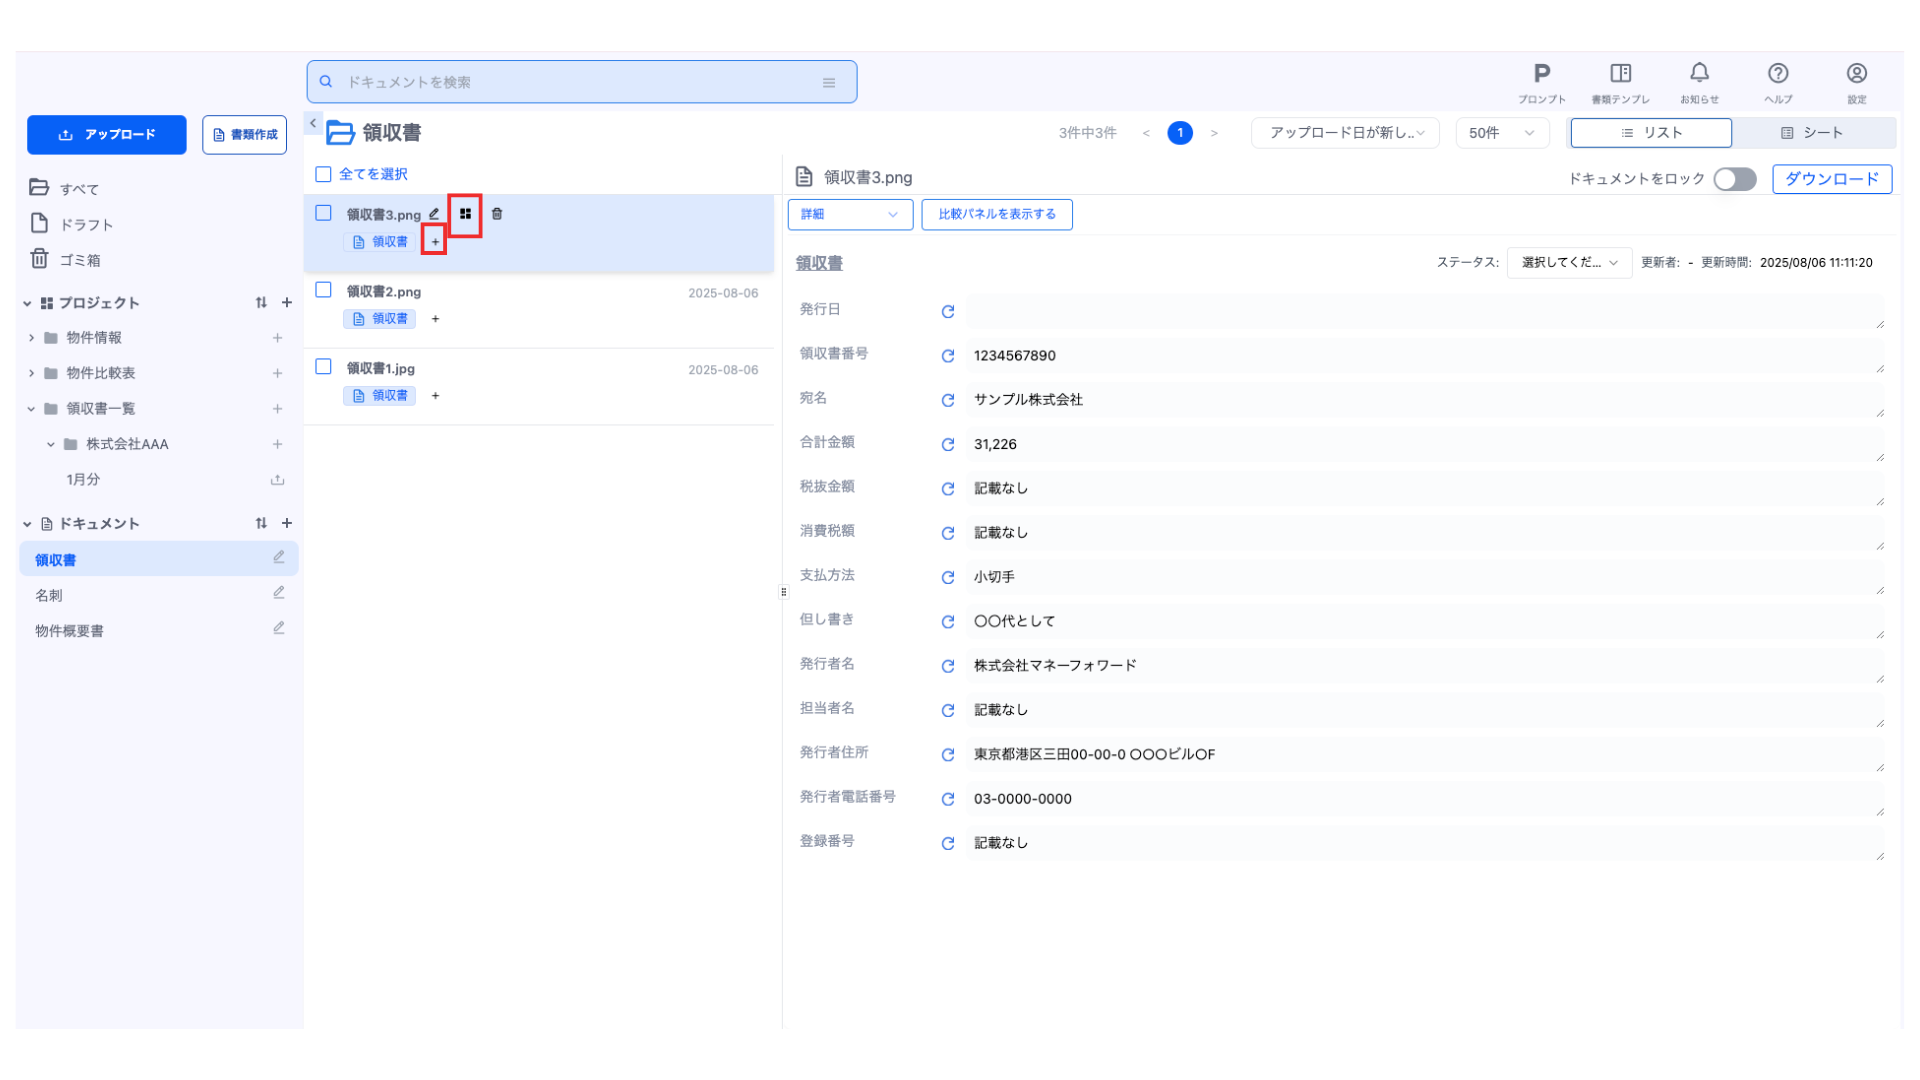
Task: Open the document template (書類テンプレ) icon
Action: (x=1620, y=74)
